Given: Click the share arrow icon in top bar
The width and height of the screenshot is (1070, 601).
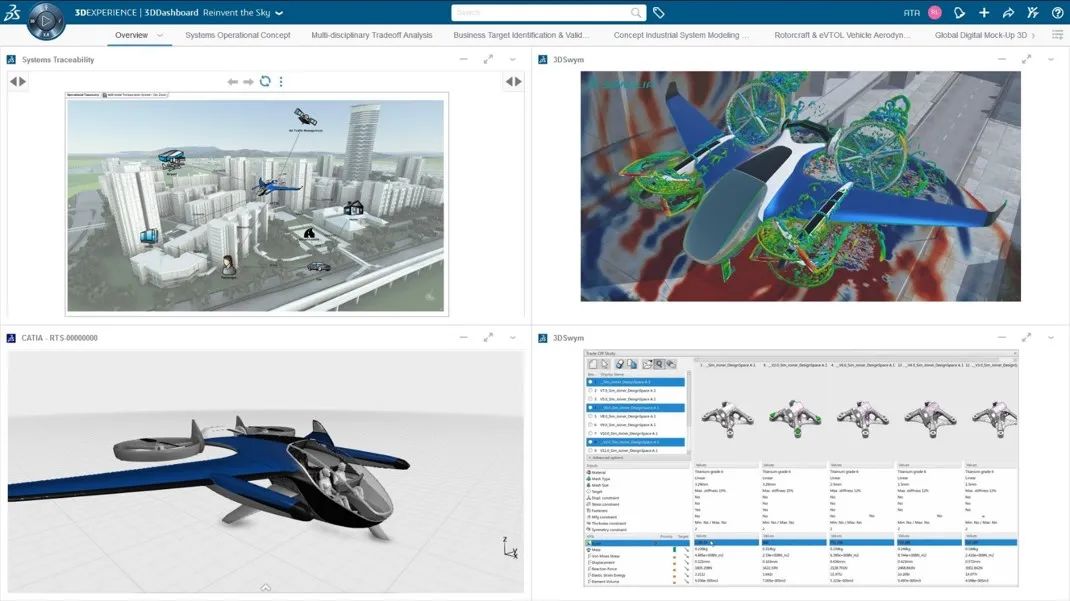Looking at the screenshot, I should coord(1008,13).
